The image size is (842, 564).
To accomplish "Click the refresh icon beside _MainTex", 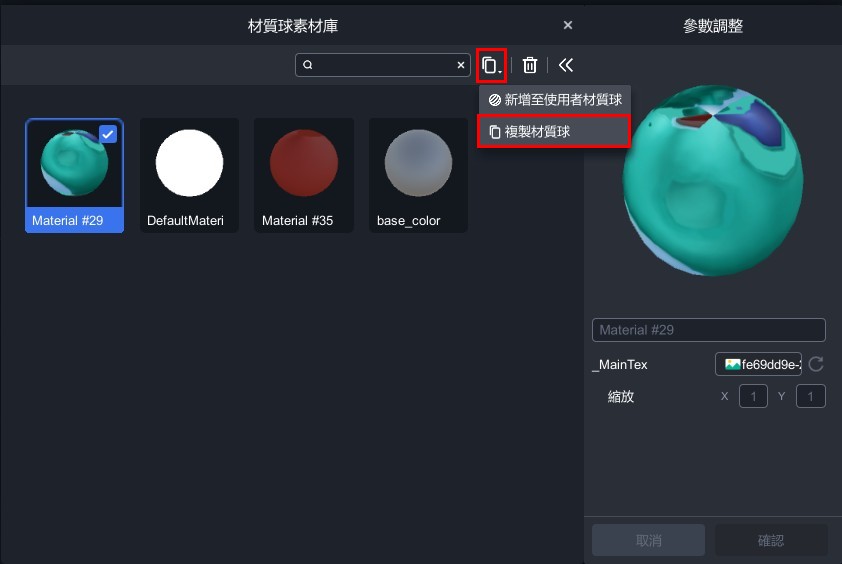I will point(816,365).
